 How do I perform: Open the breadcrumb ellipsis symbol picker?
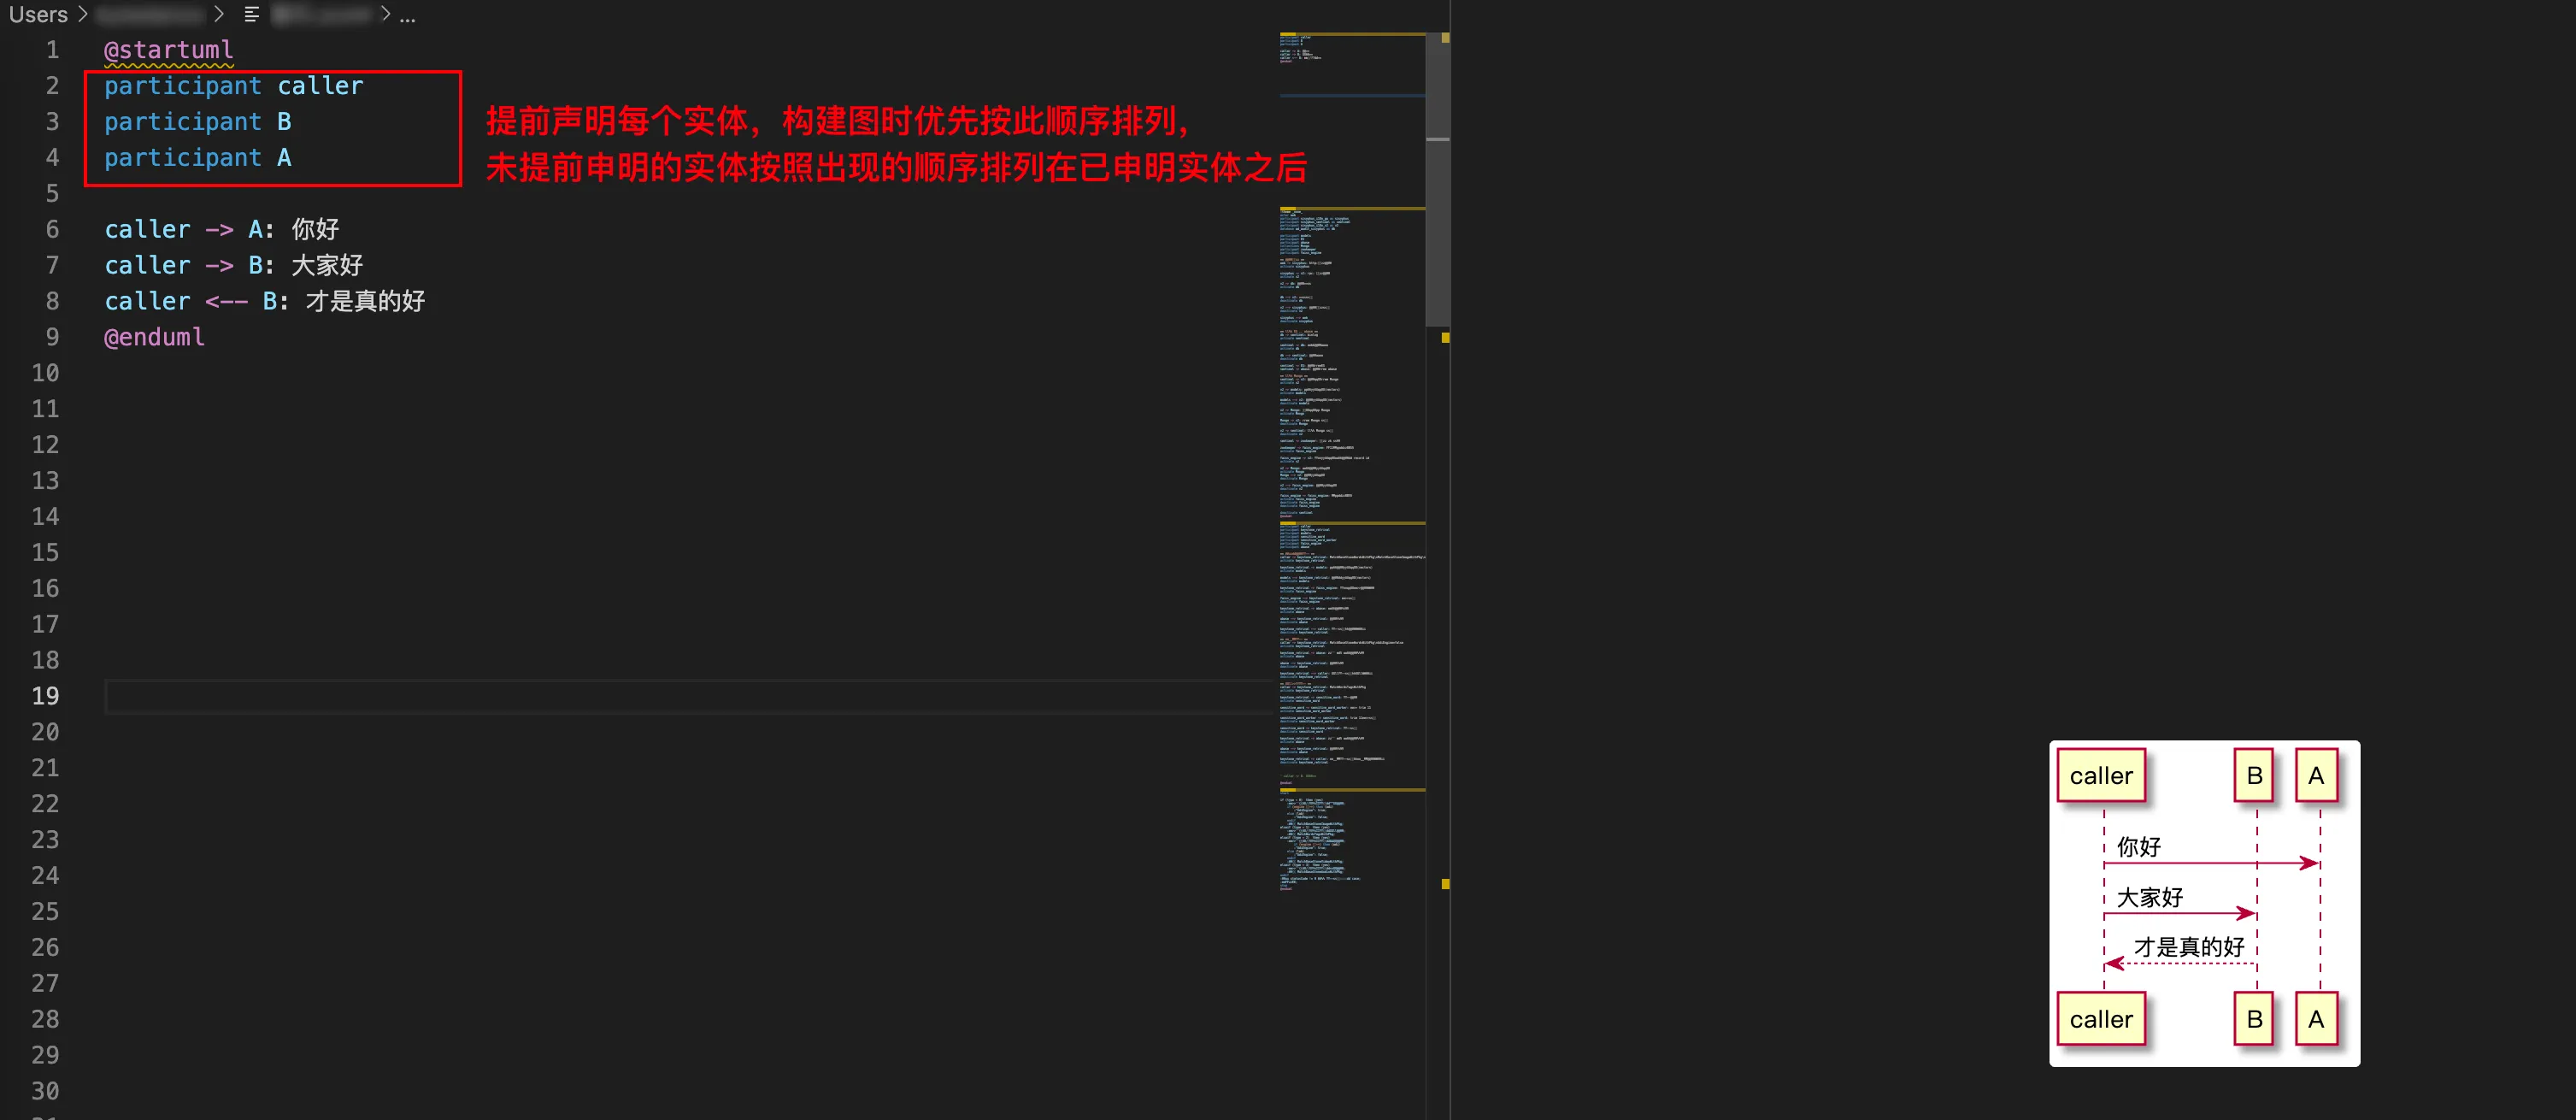pyautogui.click(x=407, y=15)
